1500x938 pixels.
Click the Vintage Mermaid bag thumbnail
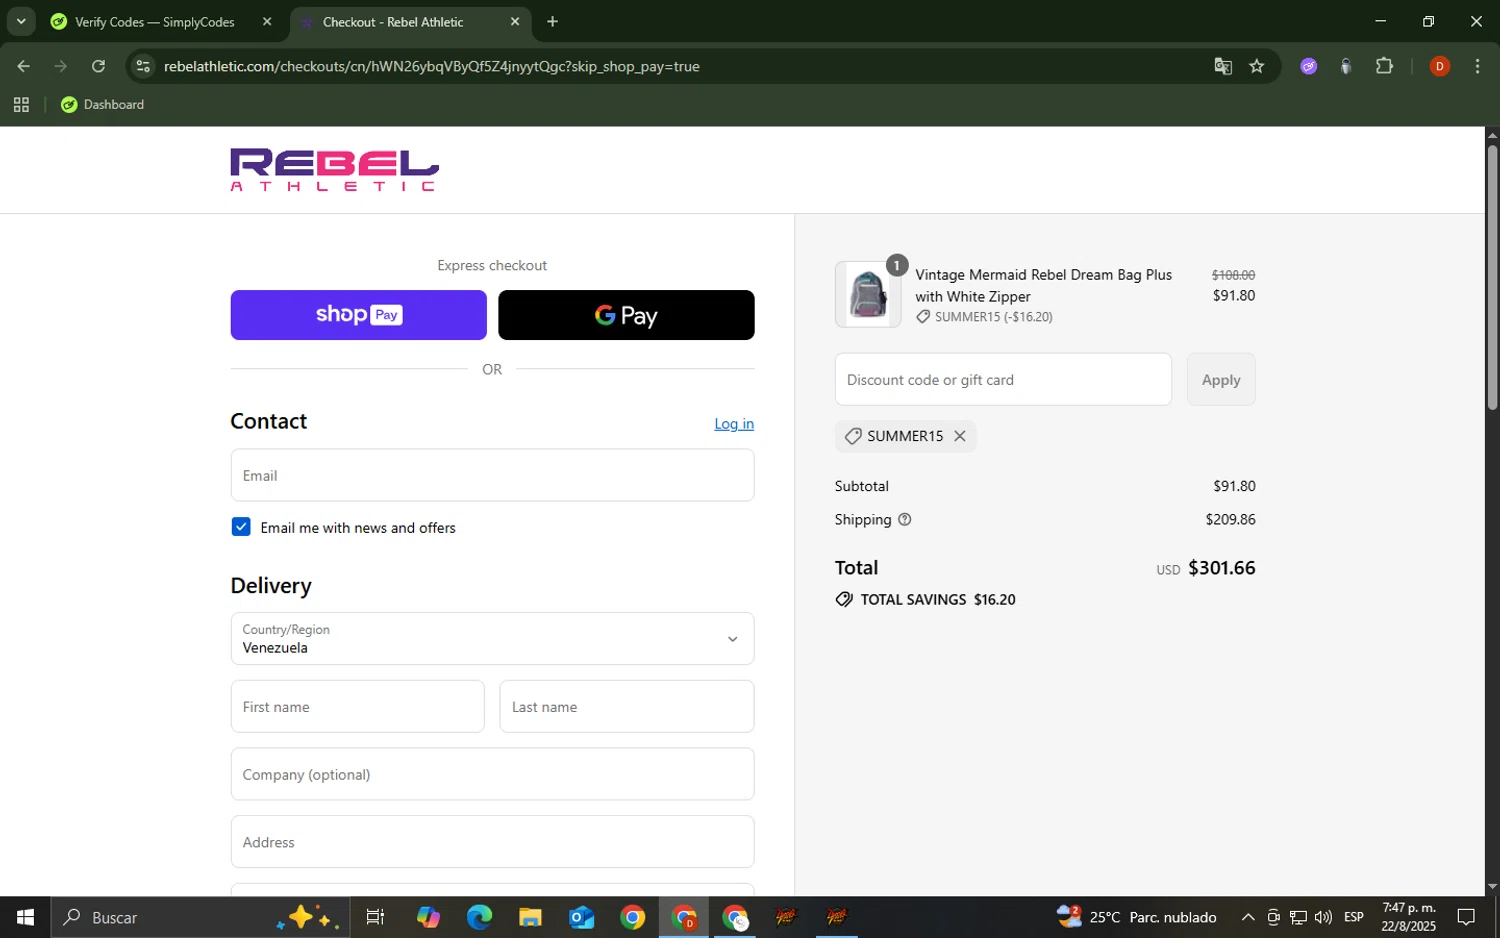point(867,294)
